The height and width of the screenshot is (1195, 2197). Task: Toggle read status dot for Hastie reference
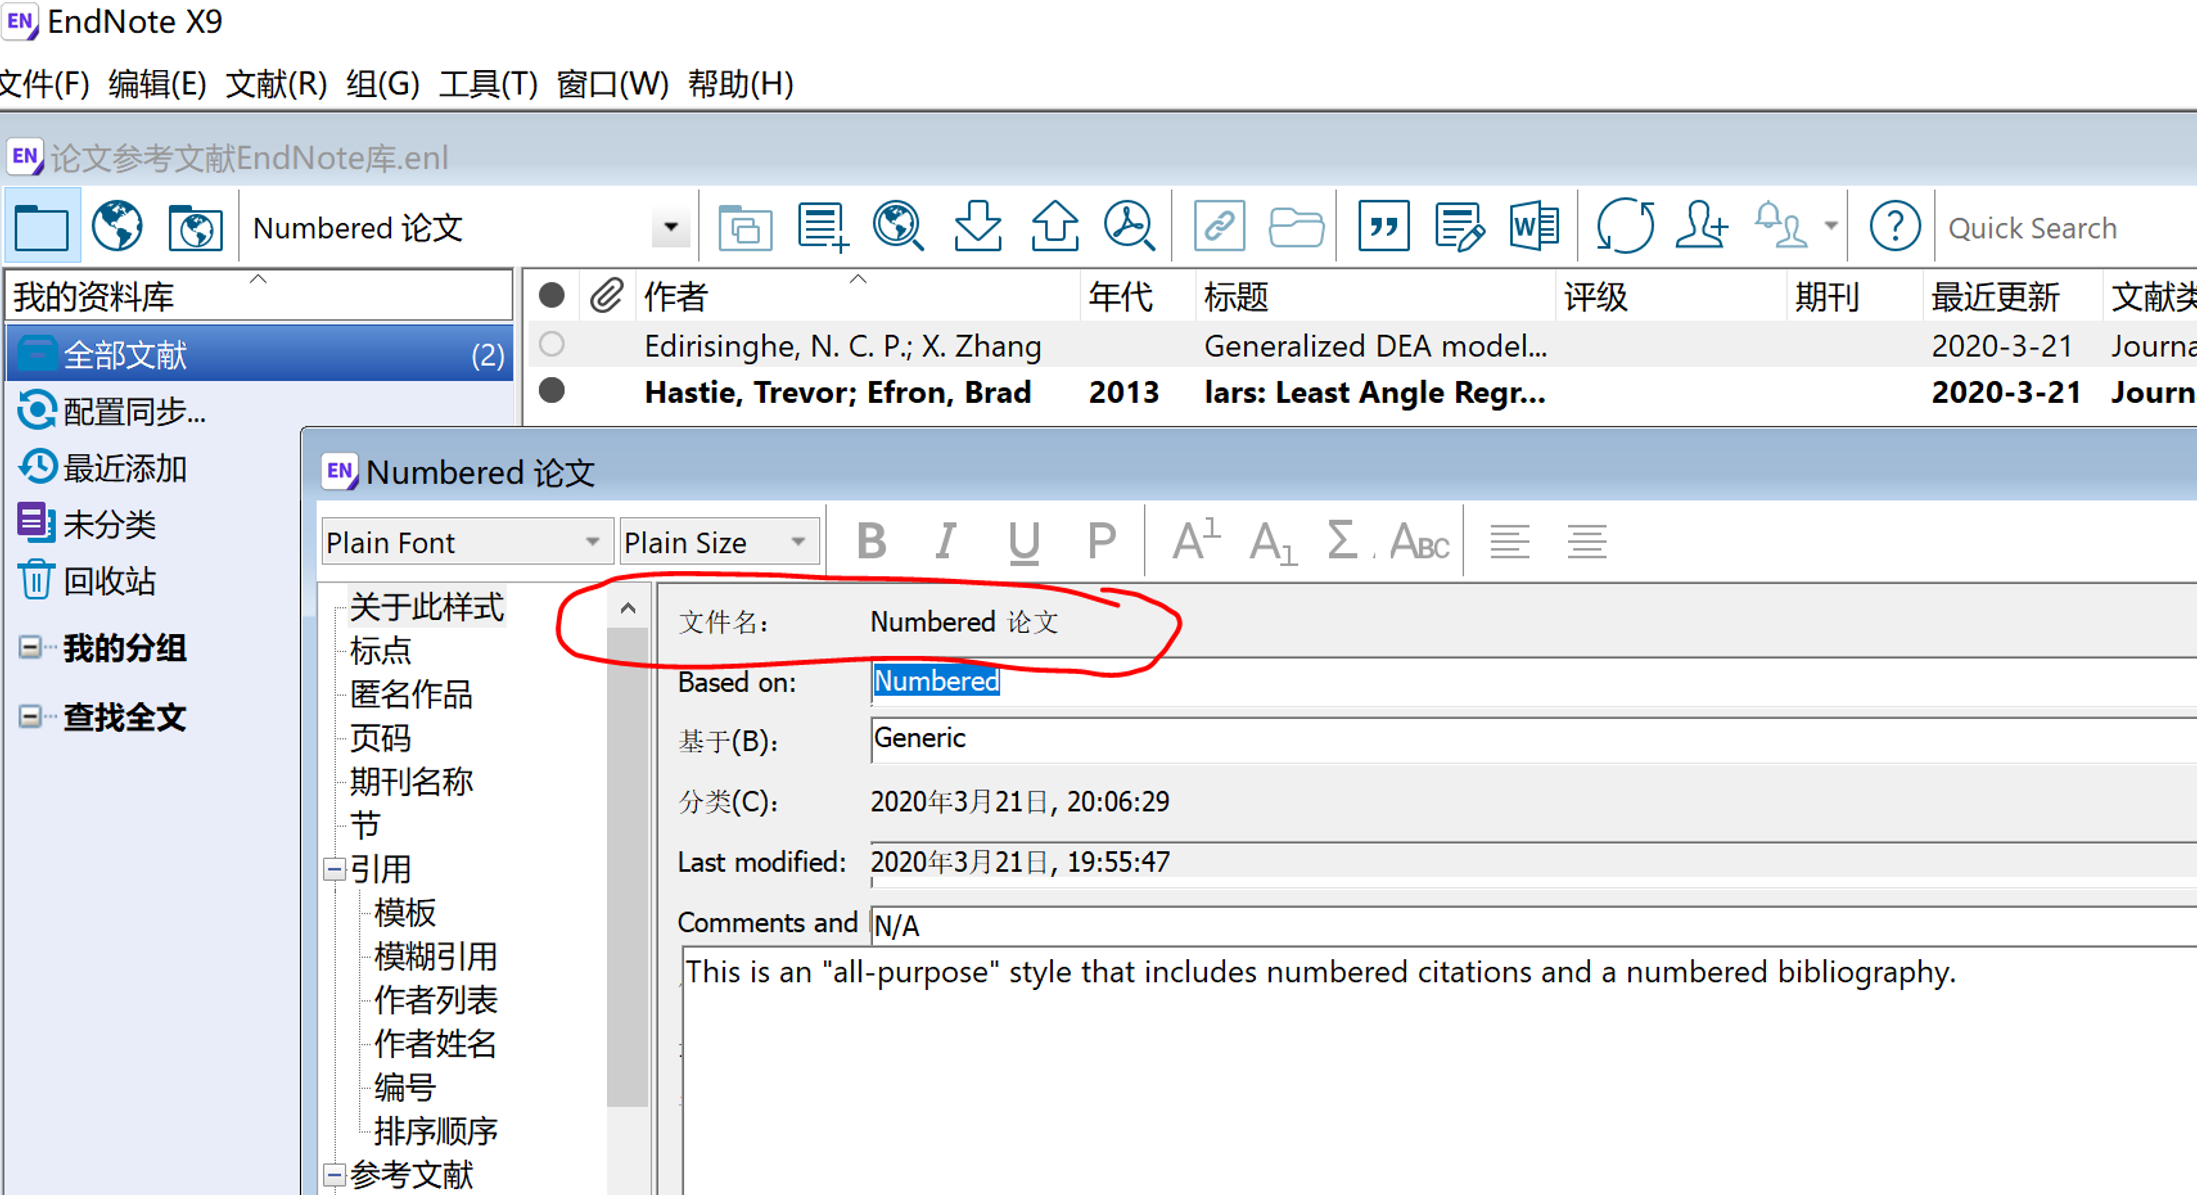[552, 391]
